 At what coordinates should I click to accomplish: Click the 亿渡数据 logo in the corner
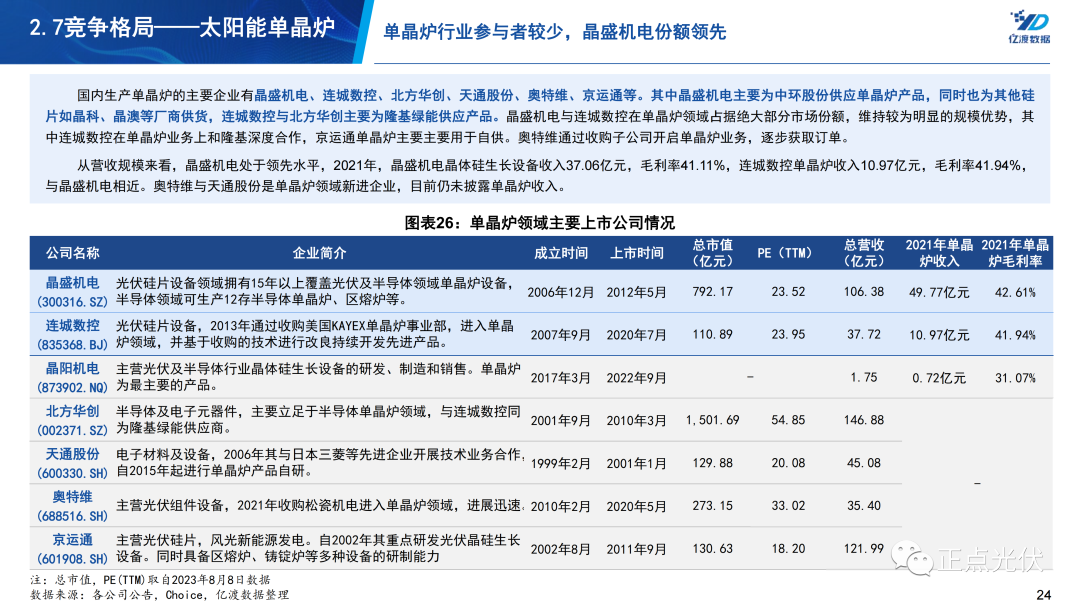tap(1029, 27)
